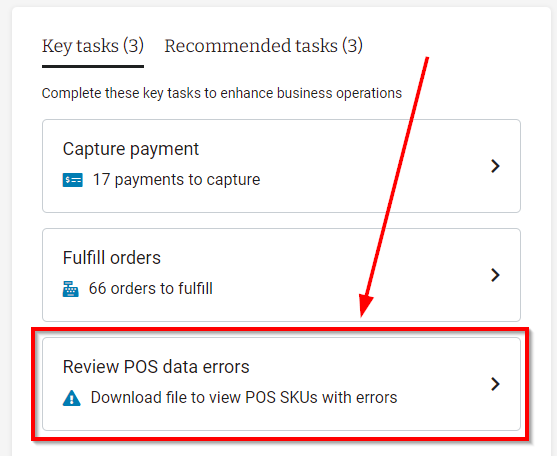The width and height of the screenshot is (557, 456).
Task: Select the Capture payment heading
Action: (130, 149)
